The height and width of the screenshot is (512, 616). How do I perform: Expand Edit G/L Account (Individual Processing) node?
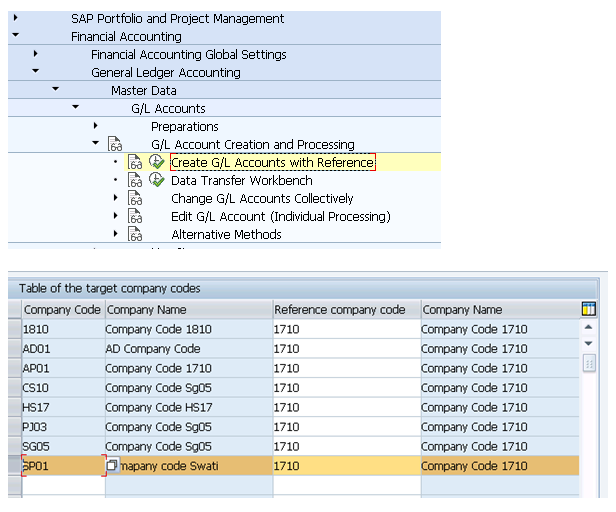pyautogui.click(x=116, y=216)
